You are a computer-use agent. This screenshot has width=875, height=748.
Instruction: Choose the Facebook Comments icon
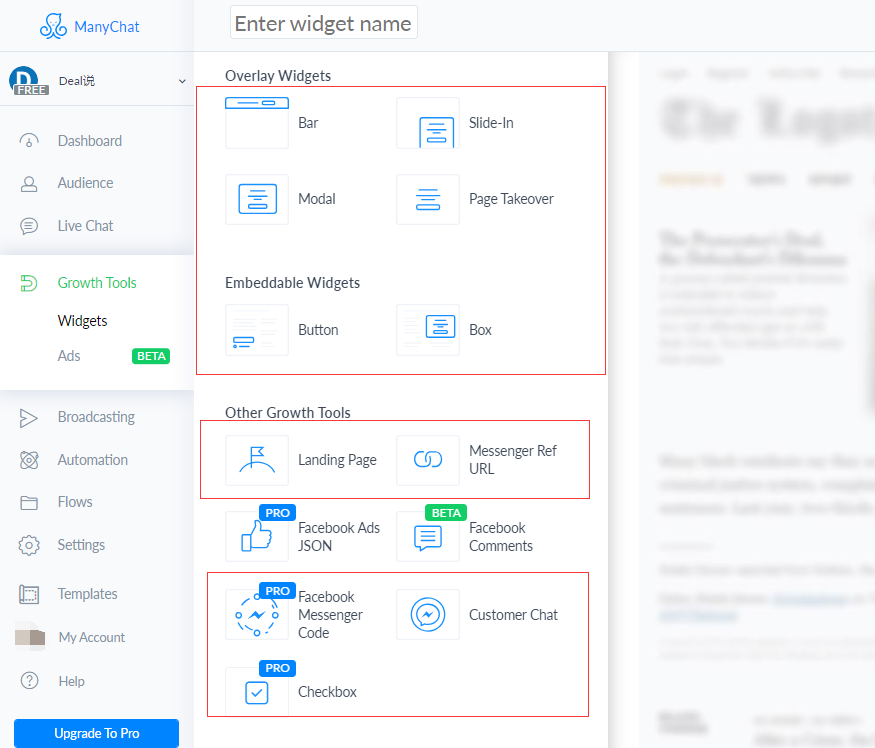tap(428, 536)
